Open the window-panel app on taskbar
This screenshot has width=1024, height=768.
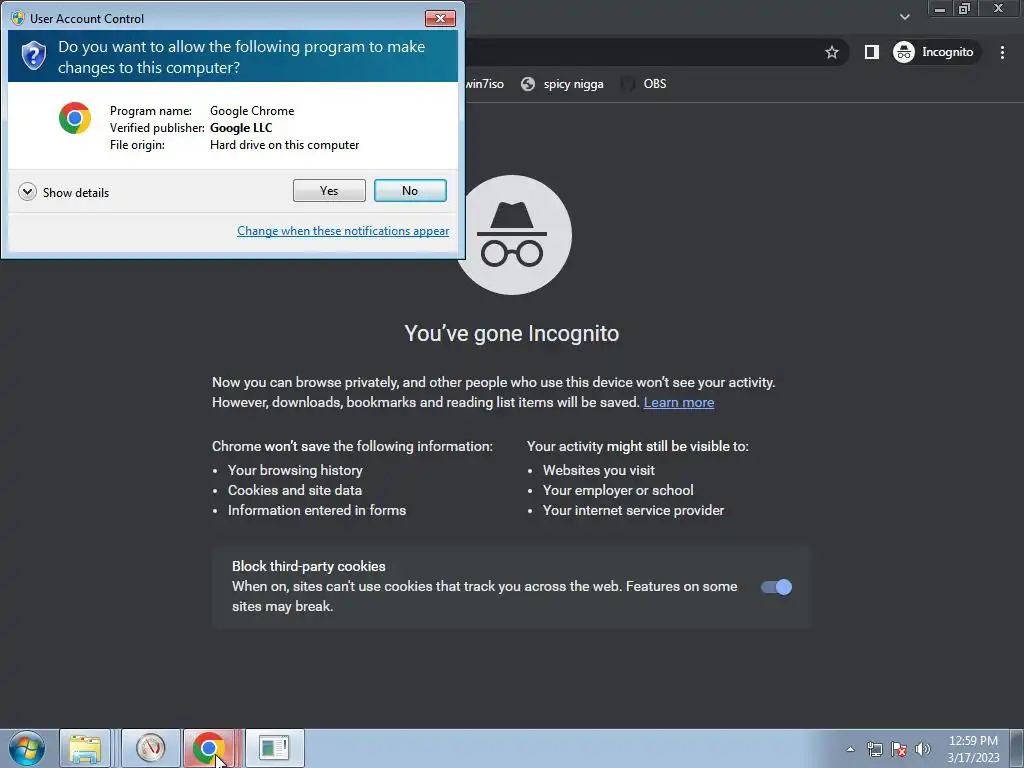click(x=274, y=748)
